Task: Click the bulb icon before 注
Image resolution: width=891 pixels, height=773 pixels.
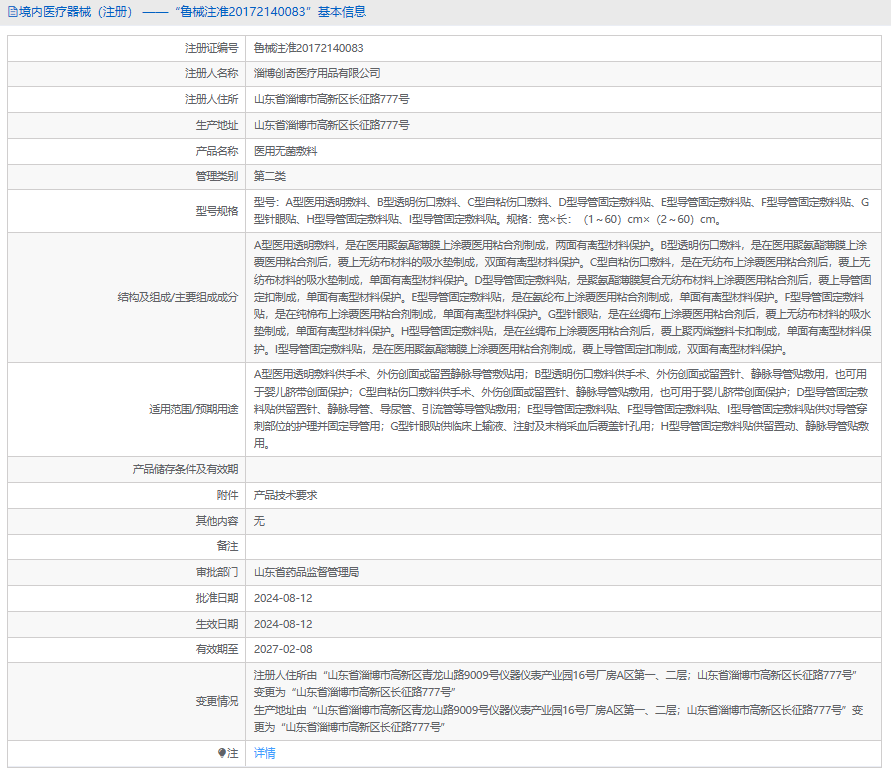Action: coord(222,753)
